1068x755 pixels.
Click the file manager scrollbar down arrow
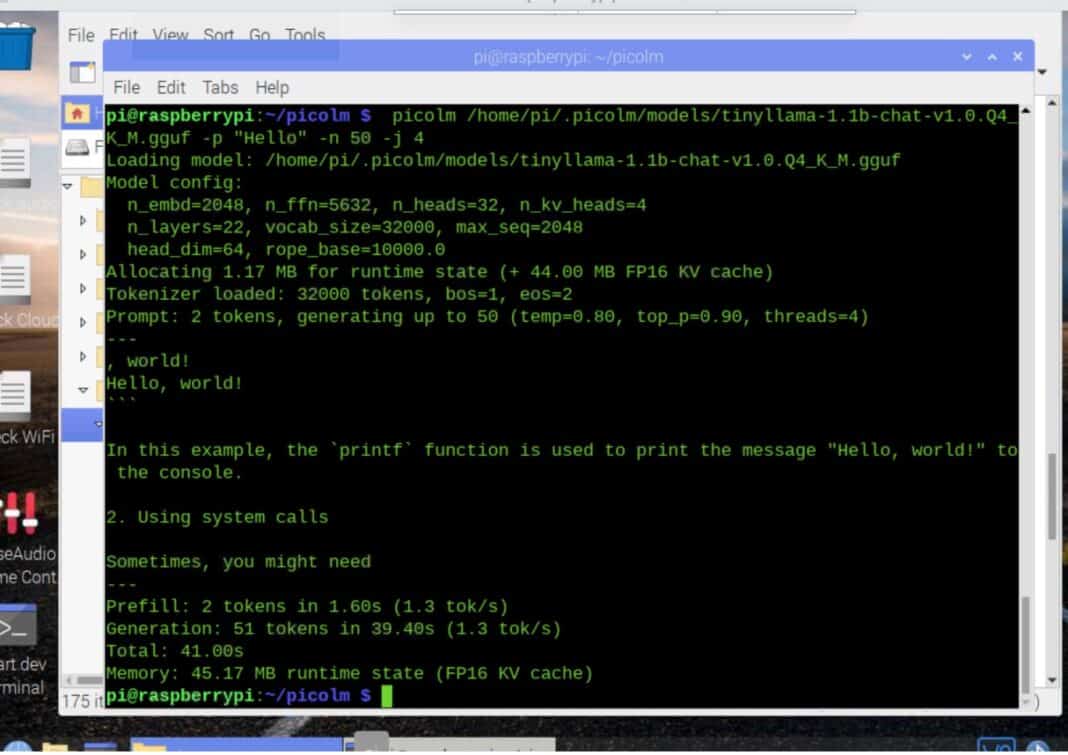[1052, 680]
